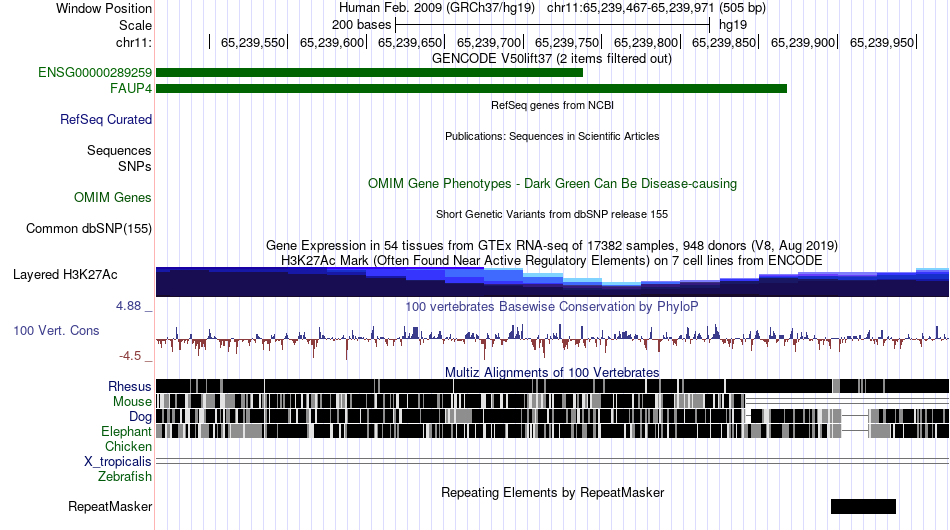This screenshot has height=530, width=950.
Task: Click the 100 Vert. Cons track label
Action: [x=56, y=331]
